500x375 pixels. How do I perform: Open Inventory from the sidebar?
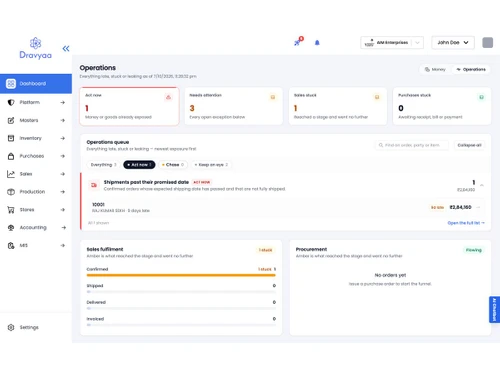click(36, 138)
